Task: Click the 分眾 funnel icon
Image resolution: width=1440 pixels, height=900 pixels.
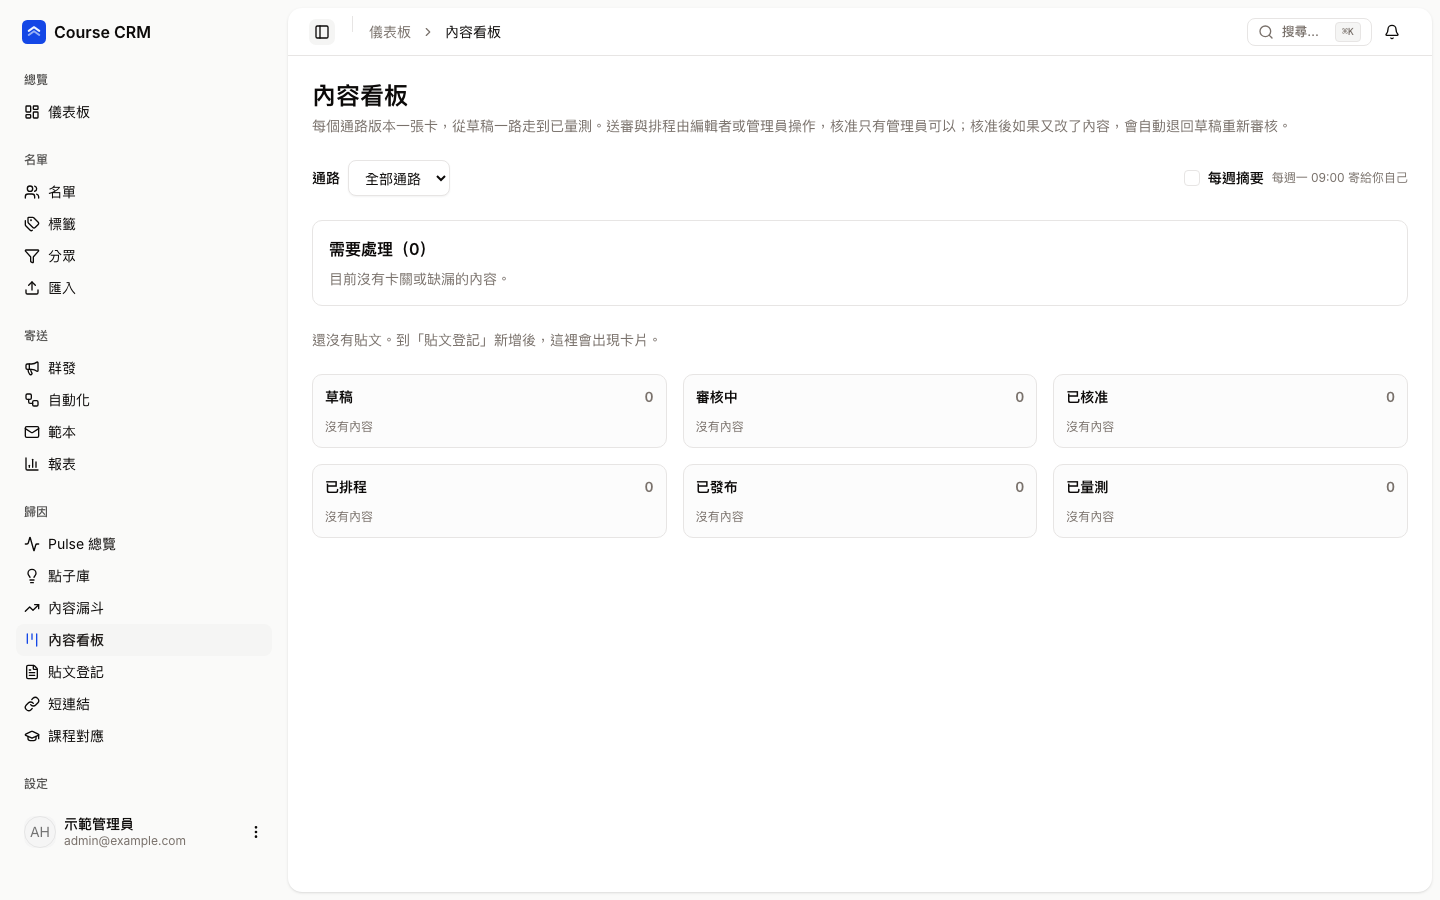Action: tap(32, 256)
